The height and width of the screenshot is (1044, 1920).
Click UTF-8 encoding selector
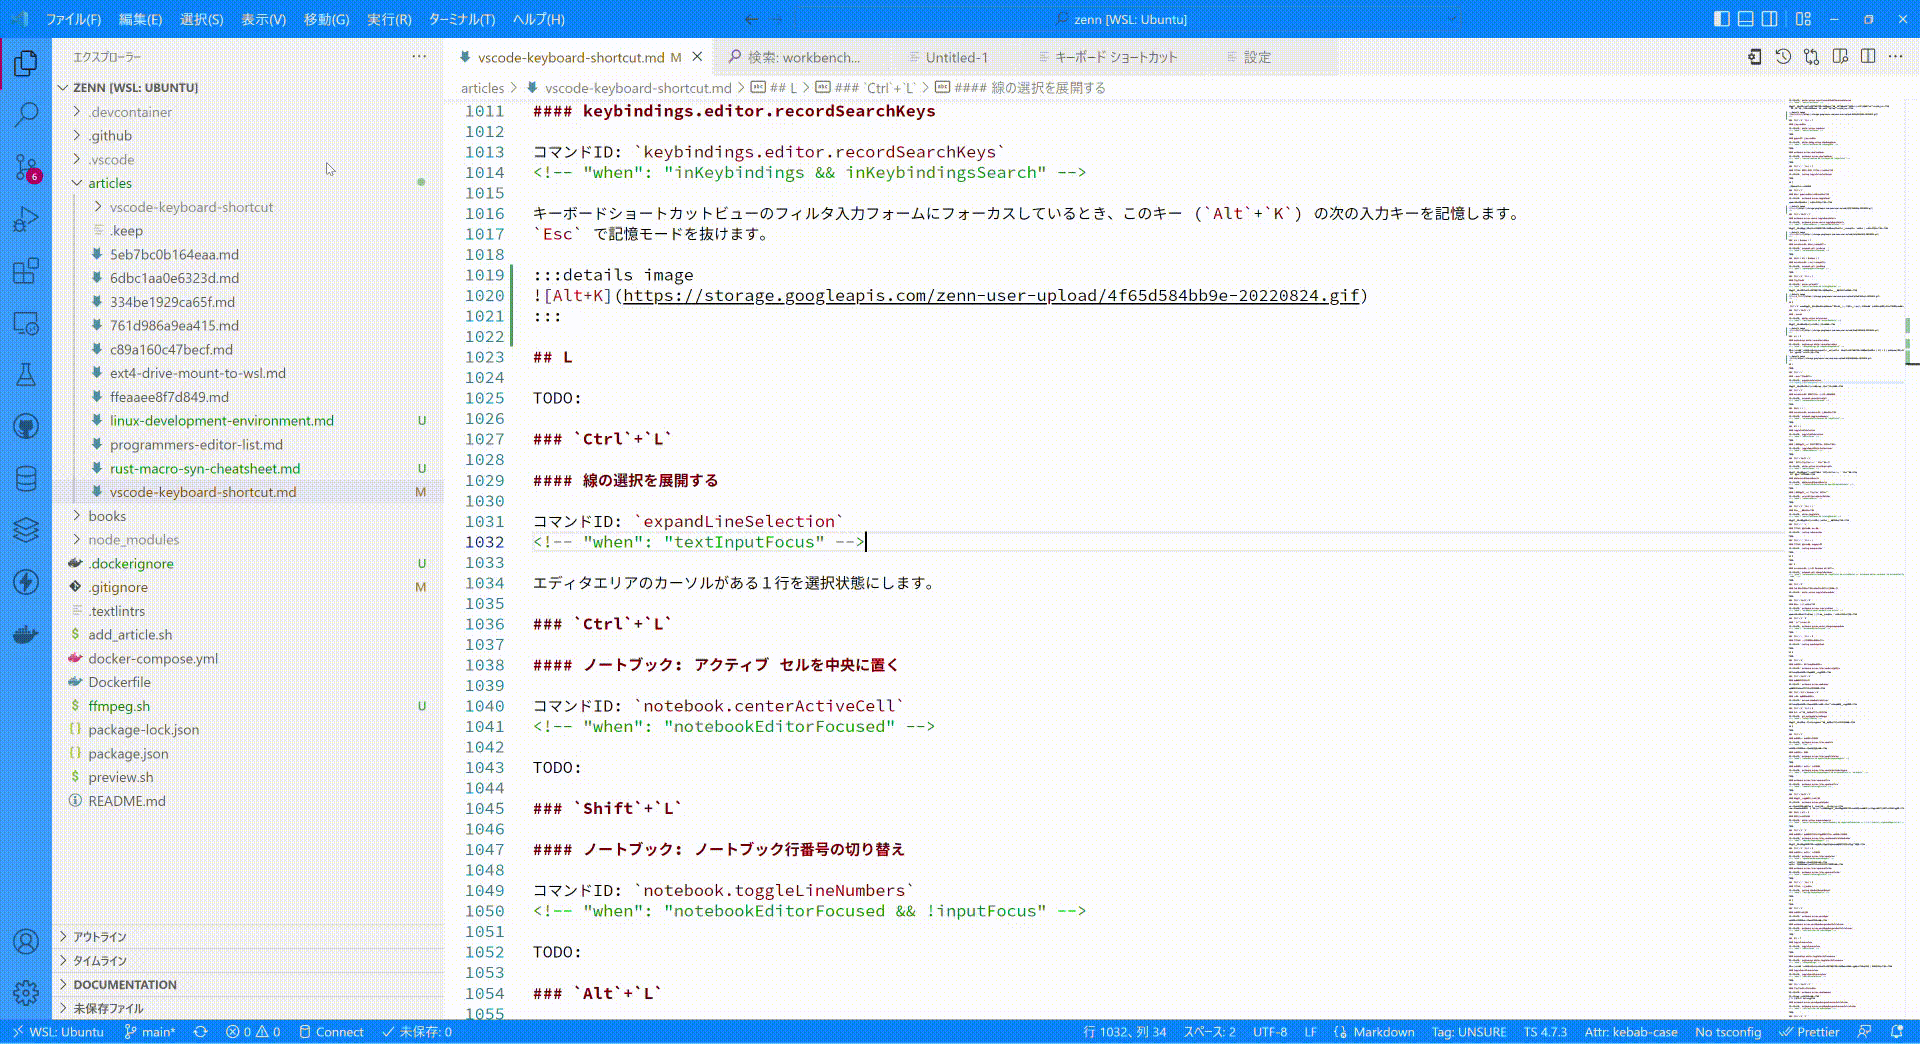1270,1032
